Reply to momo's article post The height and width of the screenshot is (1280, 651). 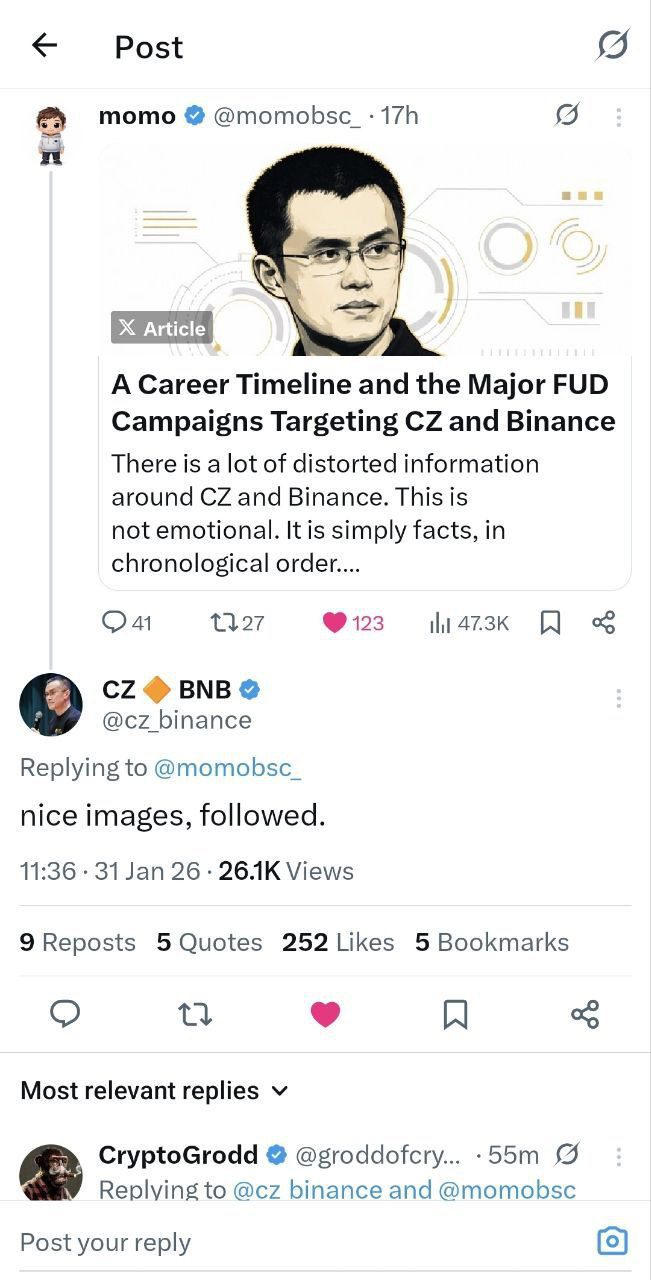tap(115, 623)
